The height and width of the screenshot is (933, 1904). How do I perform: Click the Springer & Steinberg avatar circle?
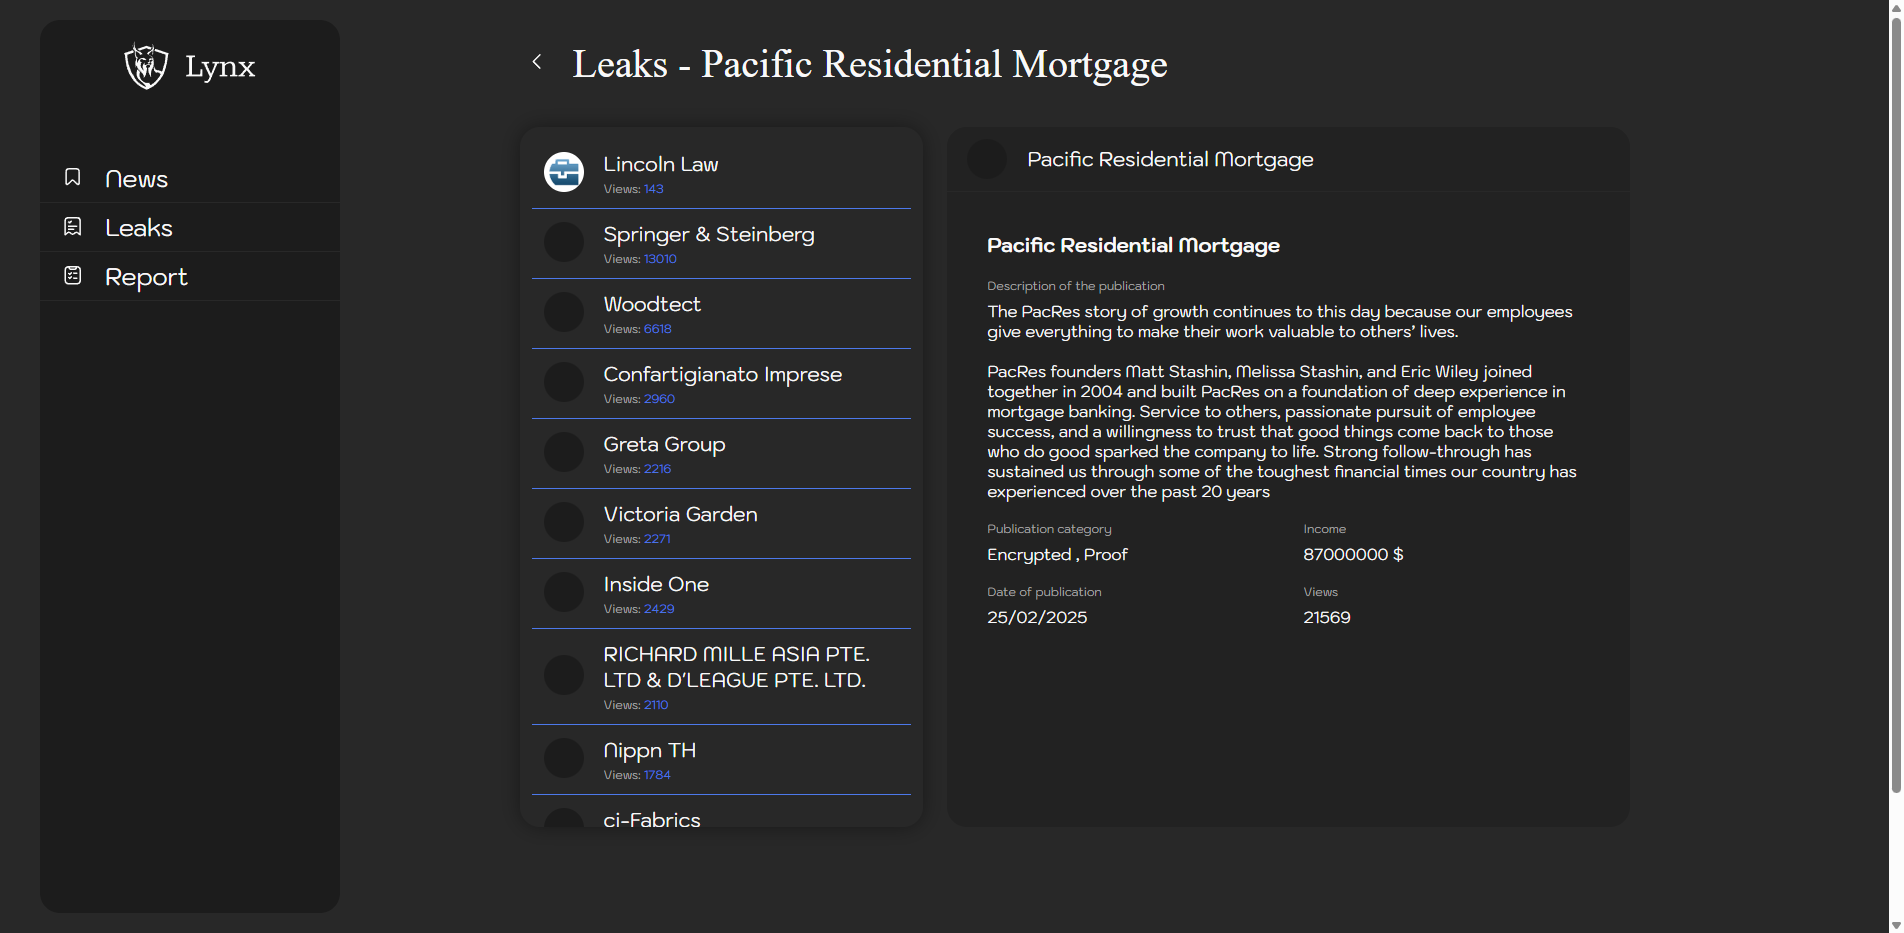tap(564, 242)
